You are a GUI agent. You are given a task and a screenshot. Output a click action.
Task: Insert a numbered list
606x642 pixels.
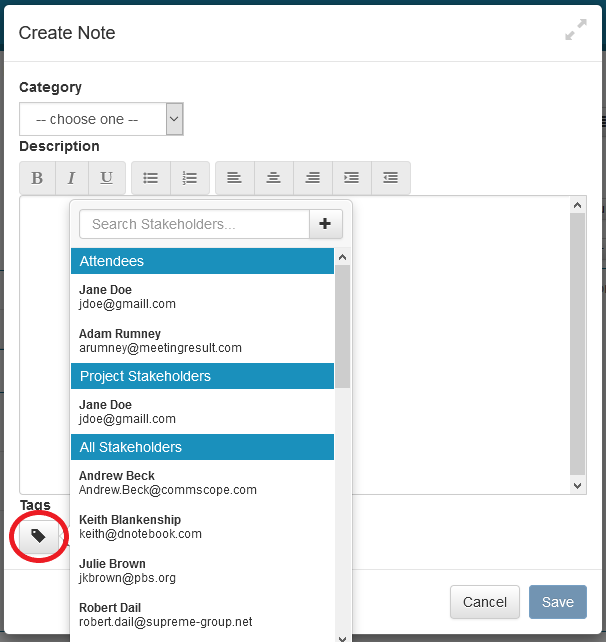click(190, 178)
